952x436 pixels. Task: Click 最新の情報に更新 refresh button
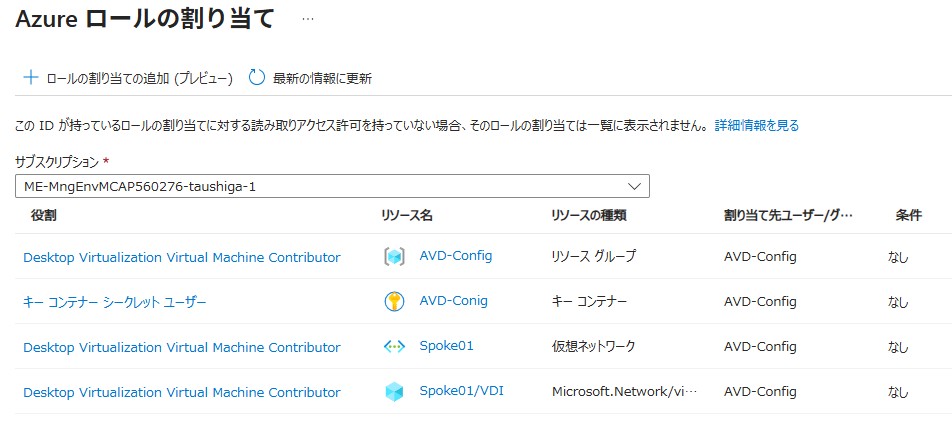(x=322, y=78)
